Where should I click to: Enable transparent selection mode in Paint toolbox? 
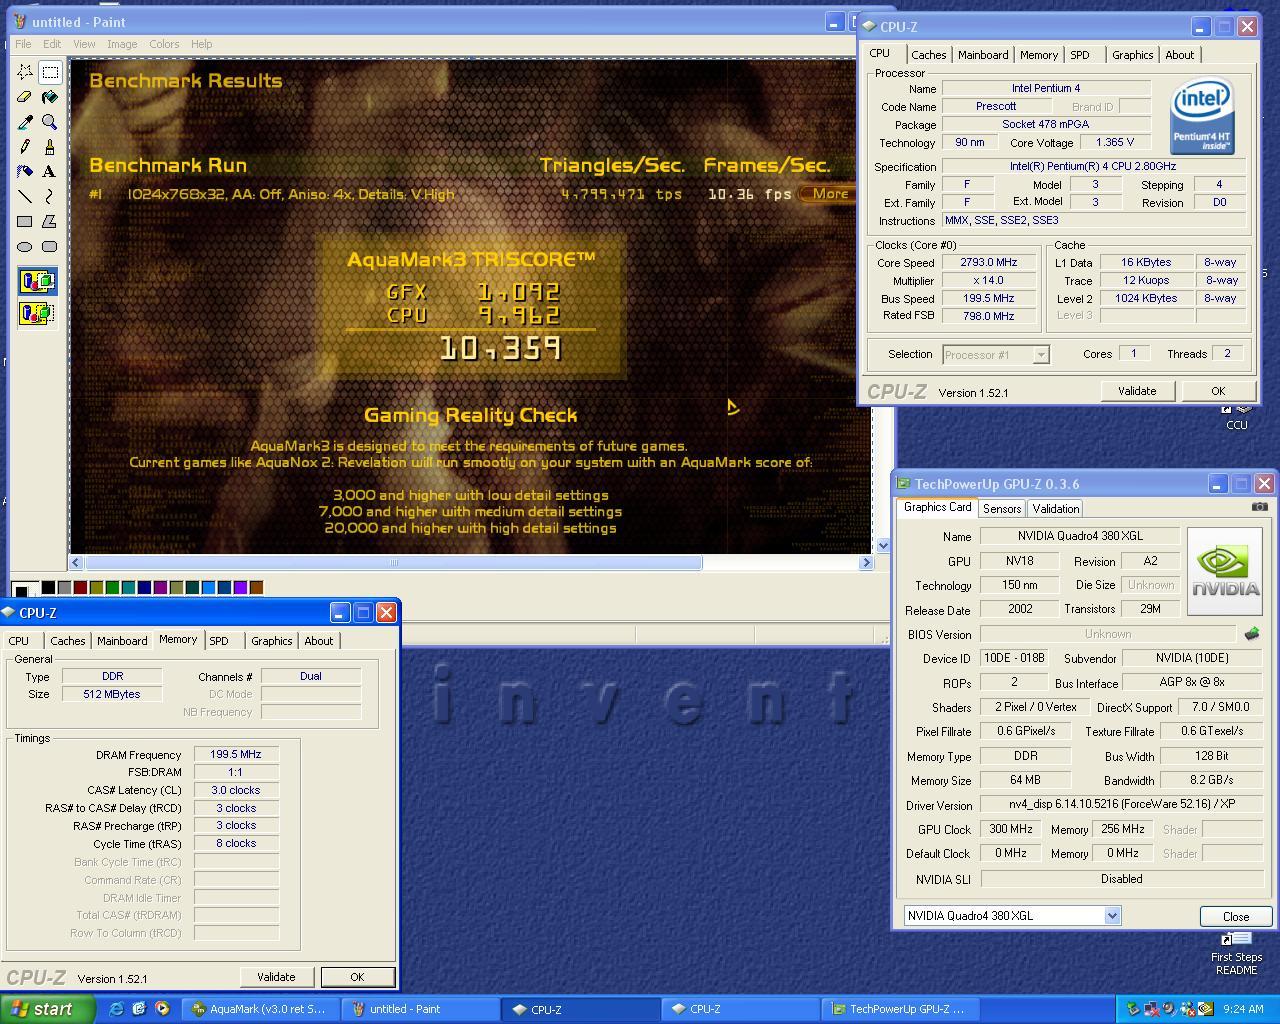click(37, 313)
